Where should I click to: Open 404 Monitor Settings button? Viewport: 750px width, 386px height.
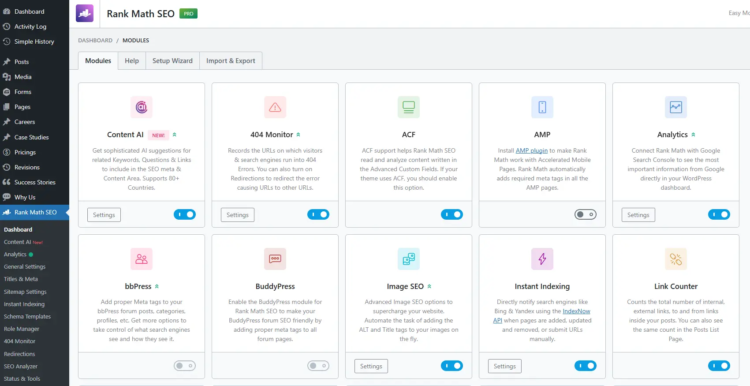coord(238,215)
